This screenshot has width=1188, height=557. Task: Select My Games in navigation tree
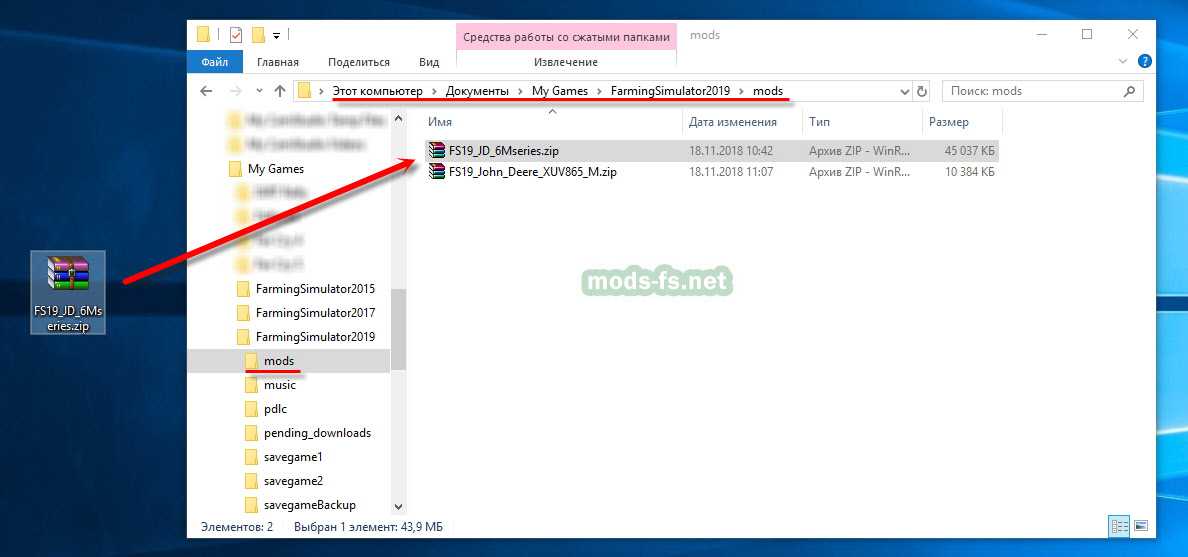point(276,169)
